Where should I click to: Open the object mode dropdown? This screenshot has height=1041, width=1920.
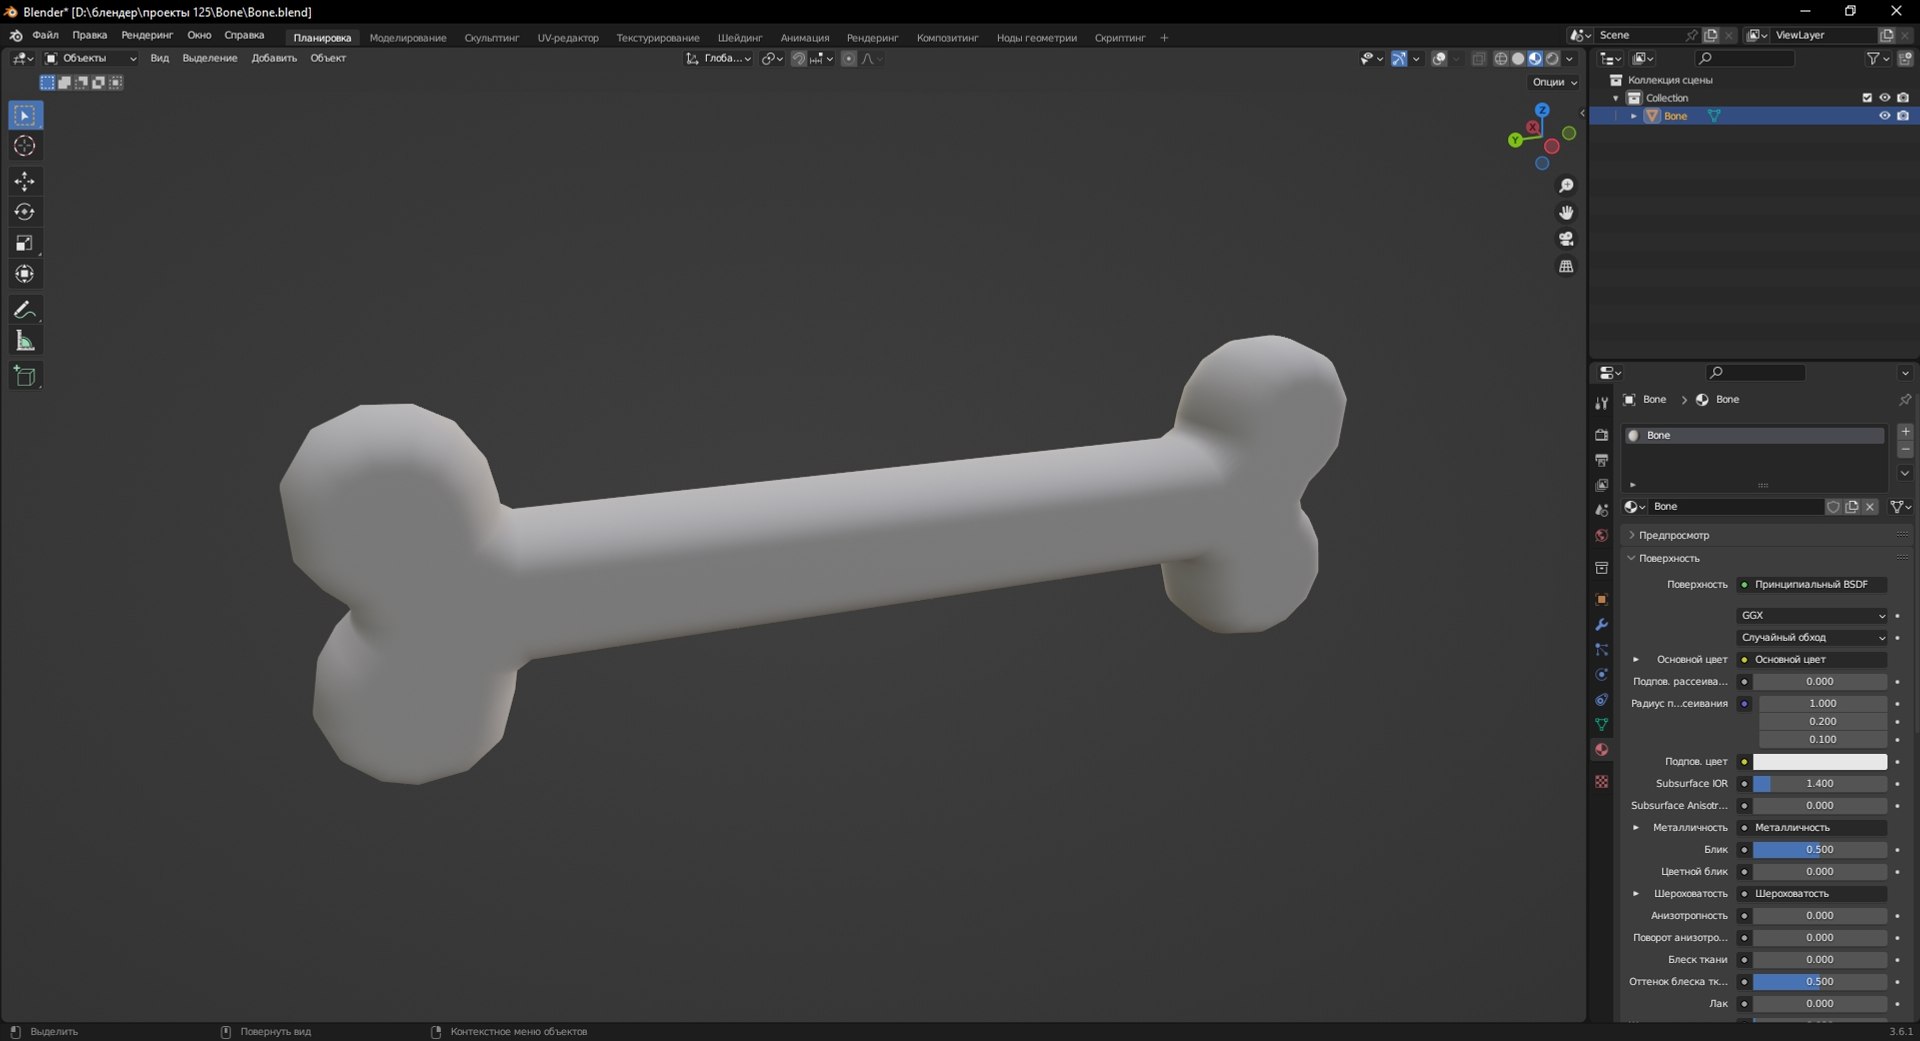[91, 59]
